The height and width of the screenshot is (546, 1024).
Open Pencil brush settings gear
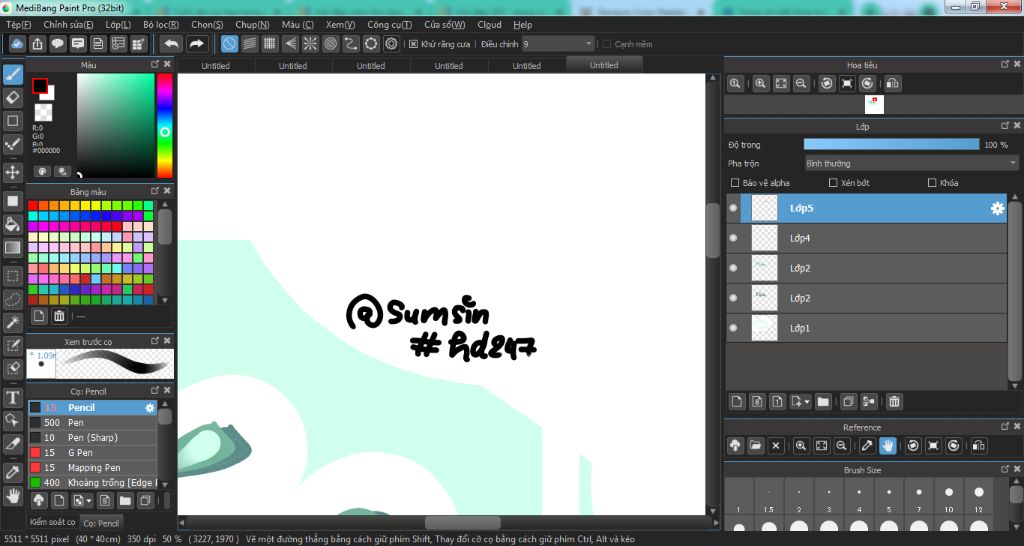point(150,408)
